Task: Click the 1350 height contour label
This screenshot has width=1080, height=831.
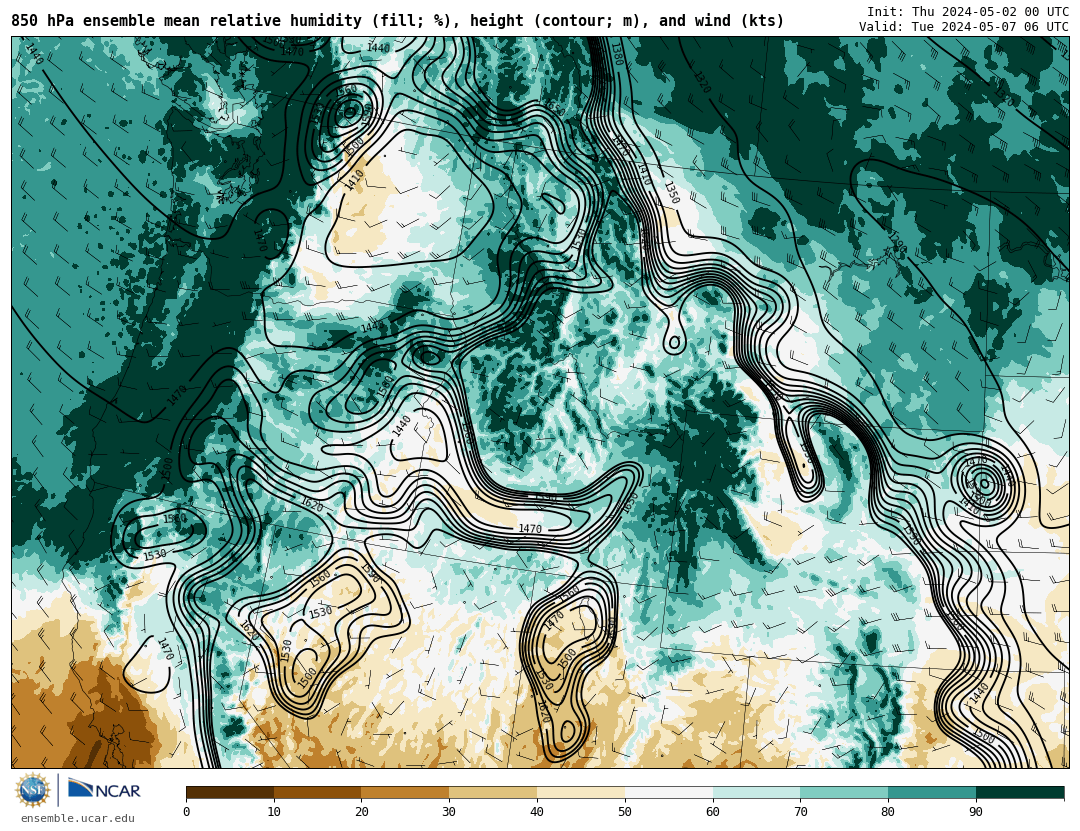Action: tap(672, 192)
